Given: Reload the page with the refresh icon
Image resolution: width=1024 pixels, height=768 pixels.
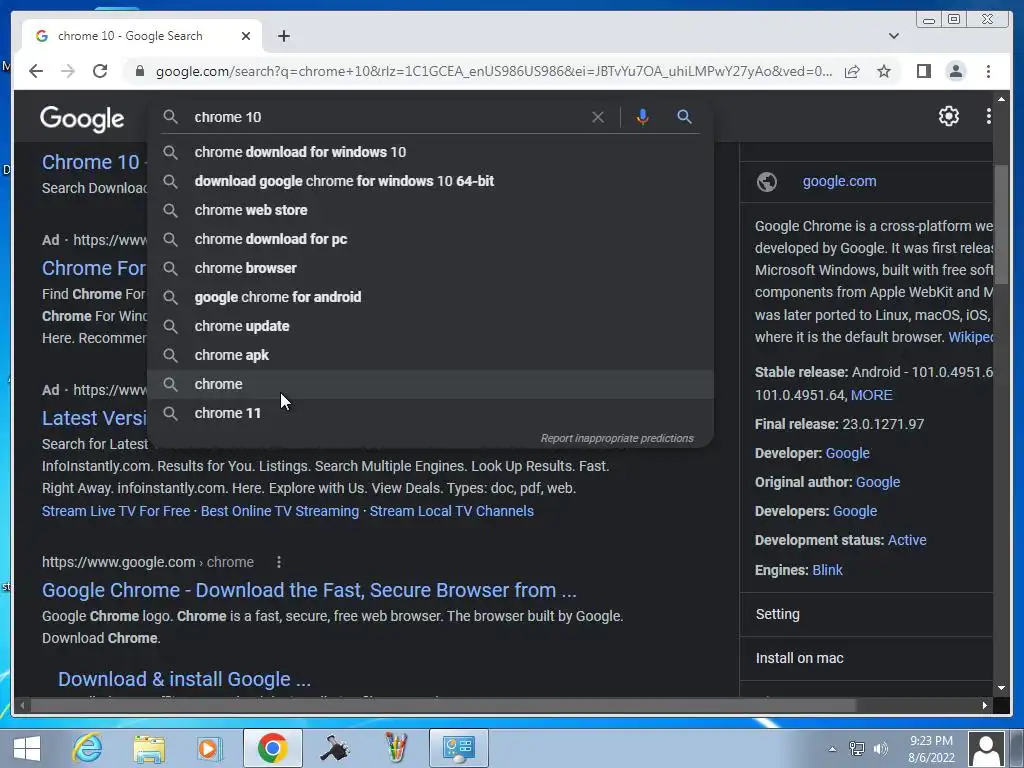Looking at the screenshot, I should [100, 71].
